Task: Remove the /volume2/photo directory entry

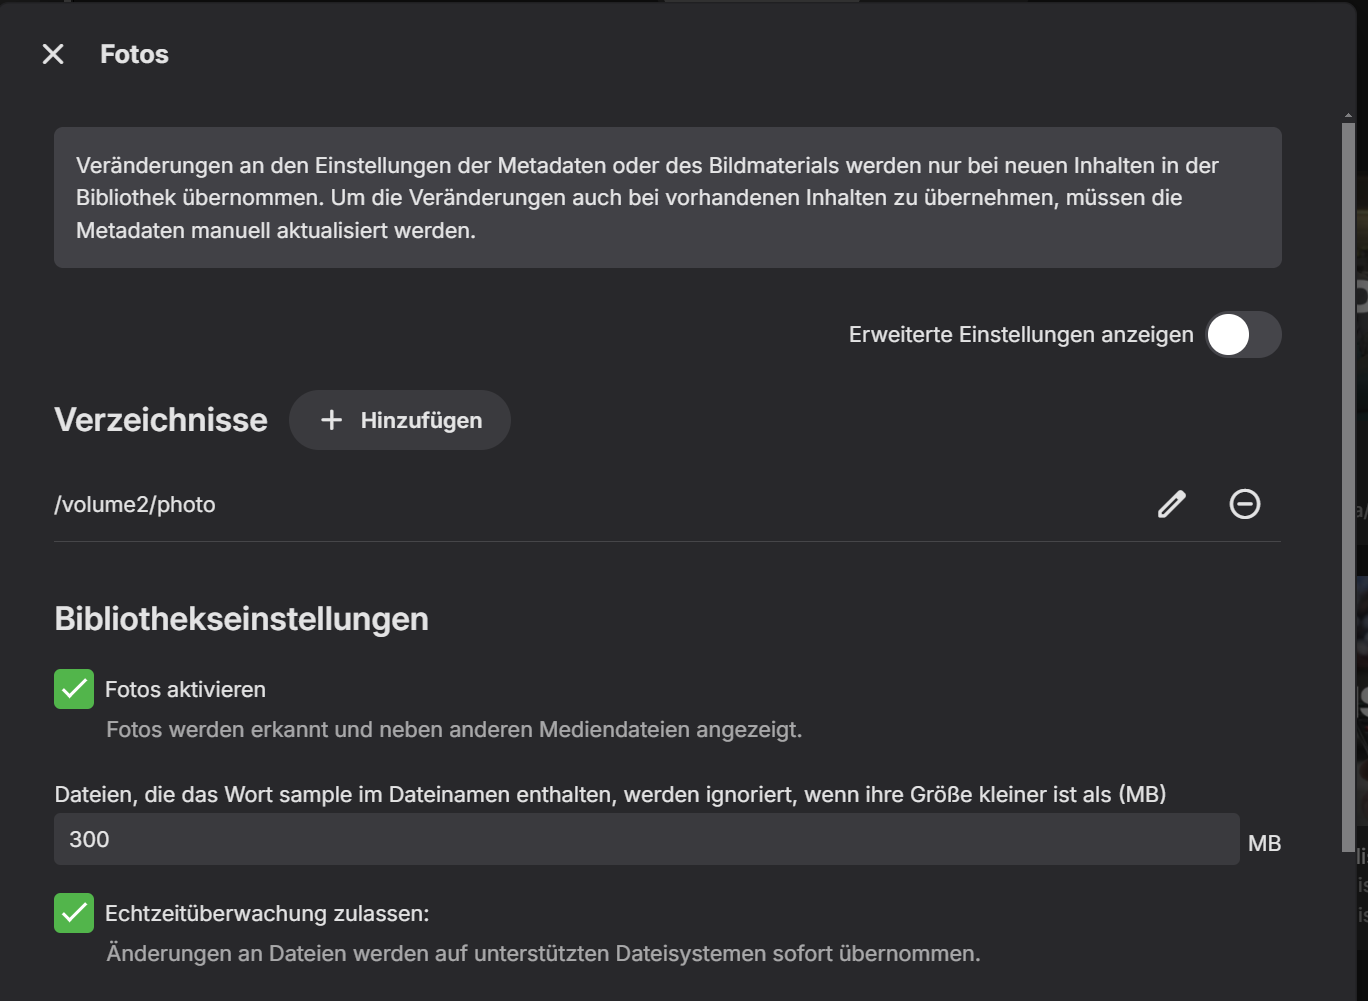Action: (x=1244, y=504)
